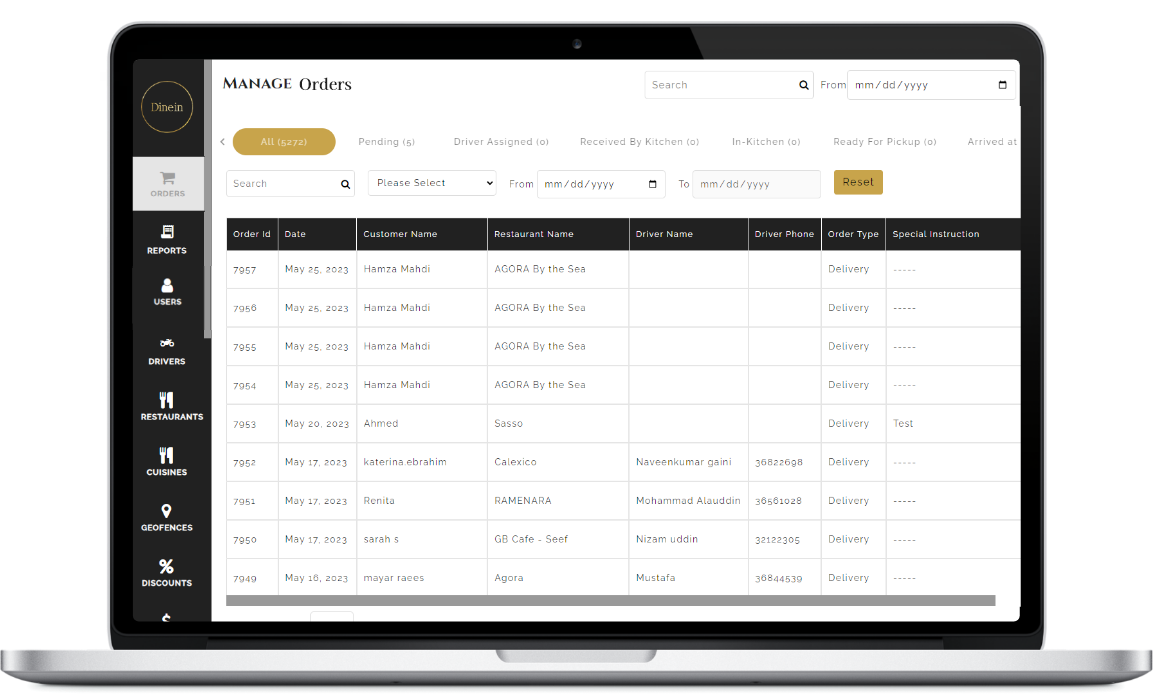Show the In-Kitchen (0) orders tab
Viewport: 1153px width, 694px height.
pos(766,142)
